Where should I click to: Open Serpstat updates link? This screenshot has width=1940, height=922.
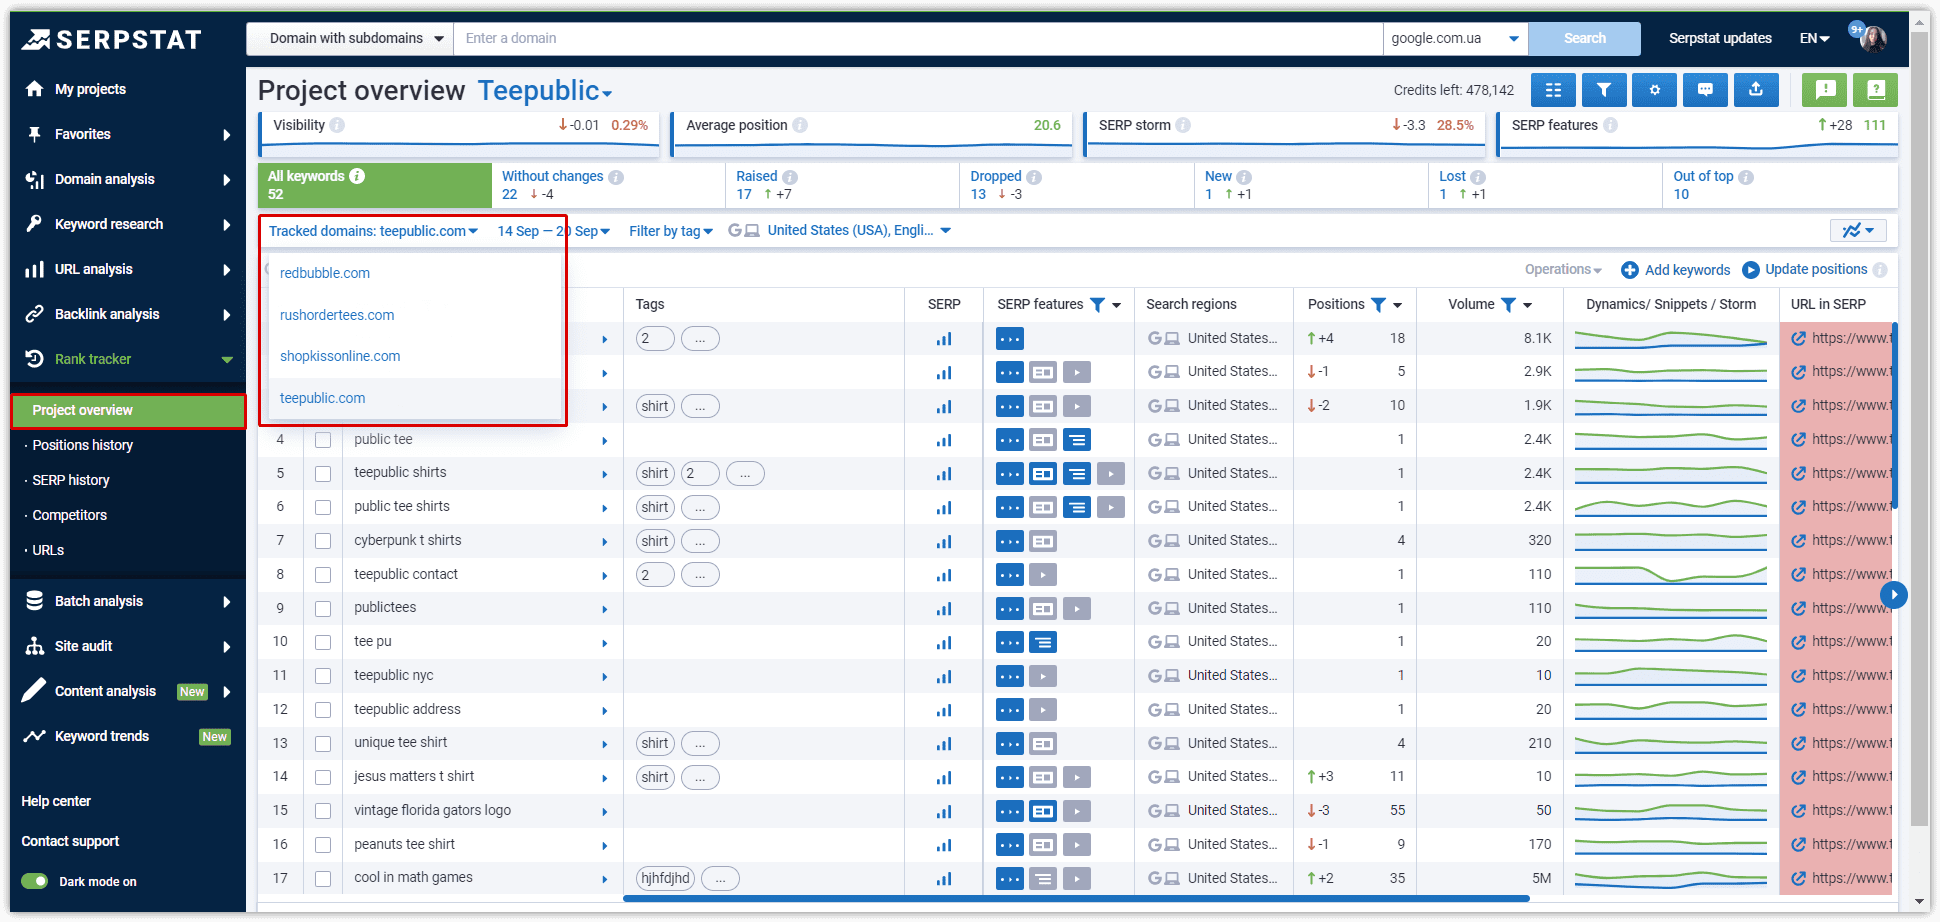click(x=1720, y=38)
